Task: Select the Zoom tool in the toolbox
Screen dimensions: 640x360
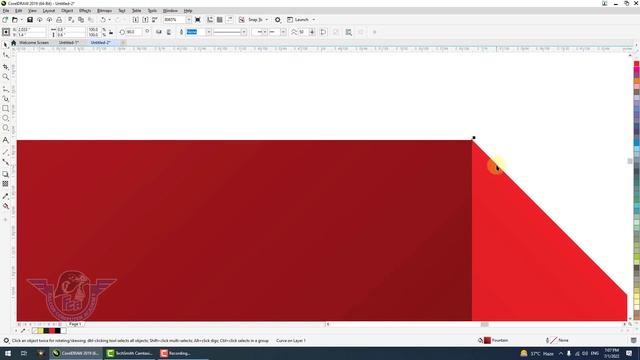Action: click(x=6, y=77)
